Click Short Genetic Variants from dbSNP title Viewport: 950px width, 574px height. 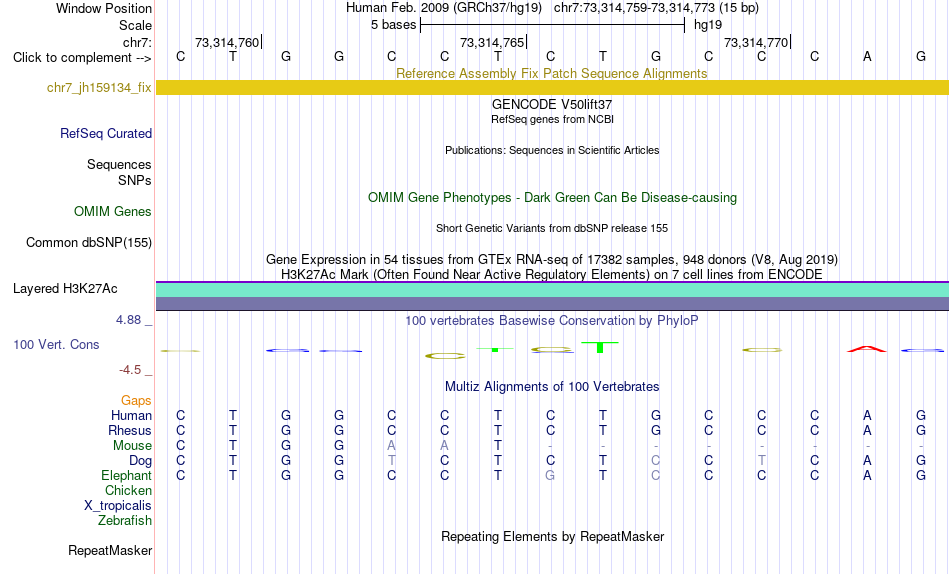point(552,229)
